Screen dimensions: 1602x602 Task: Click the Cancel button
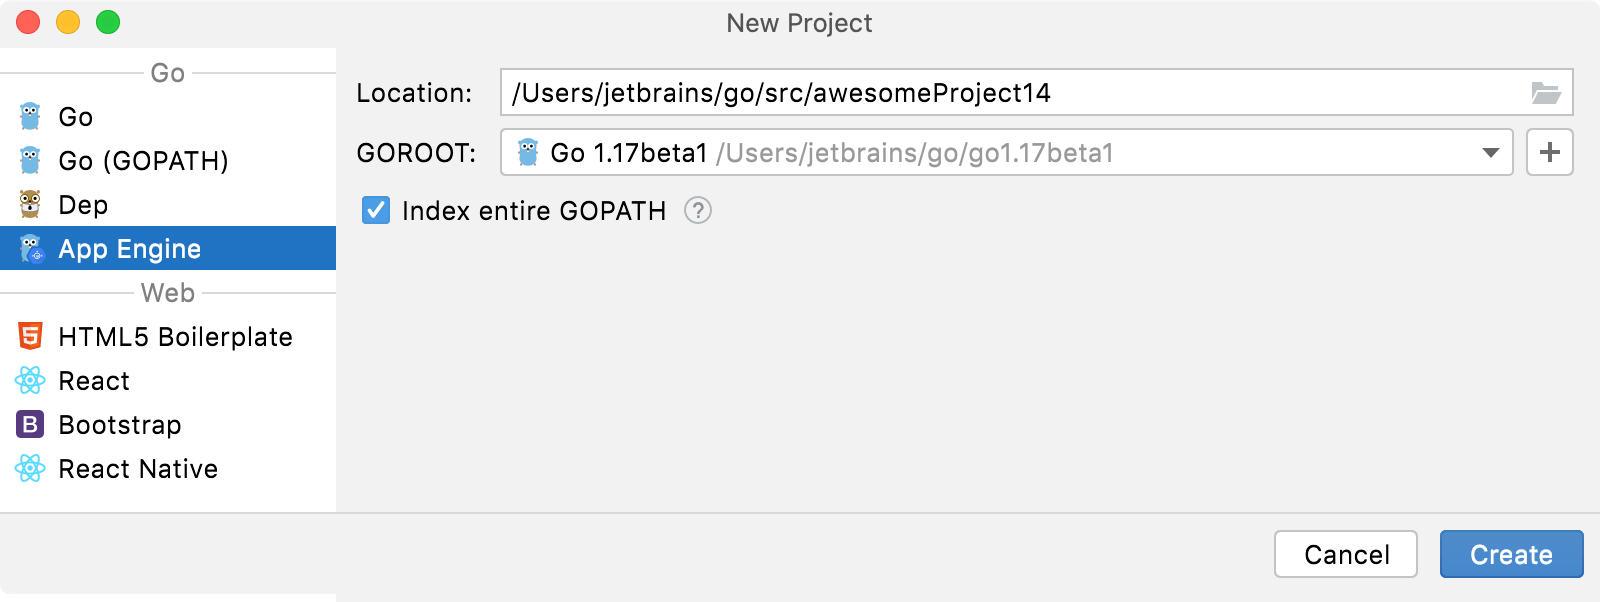[1345, 554]
